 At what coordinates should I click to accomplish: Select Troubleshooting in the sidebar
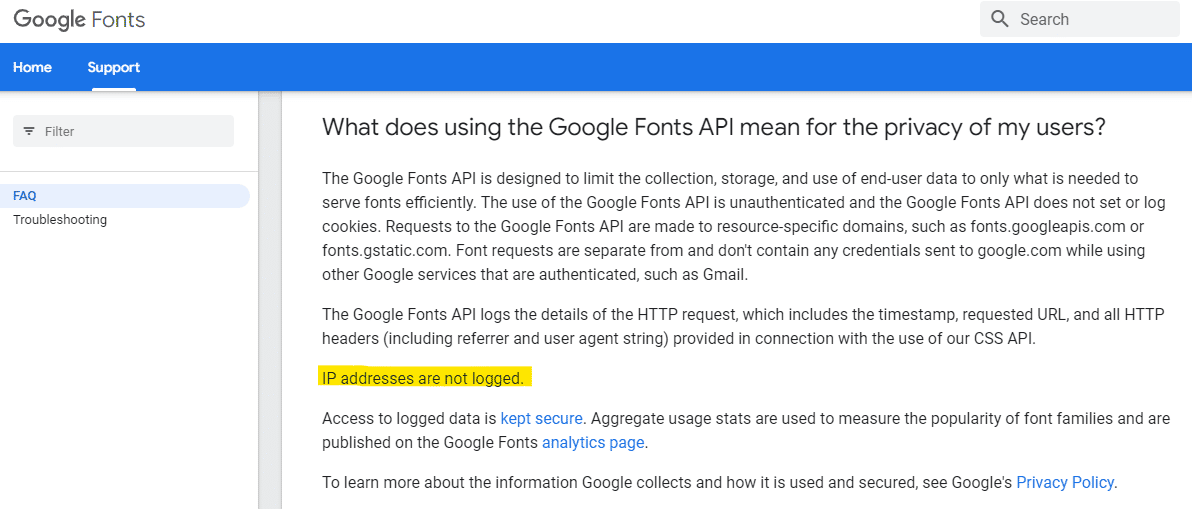(60, 220)
